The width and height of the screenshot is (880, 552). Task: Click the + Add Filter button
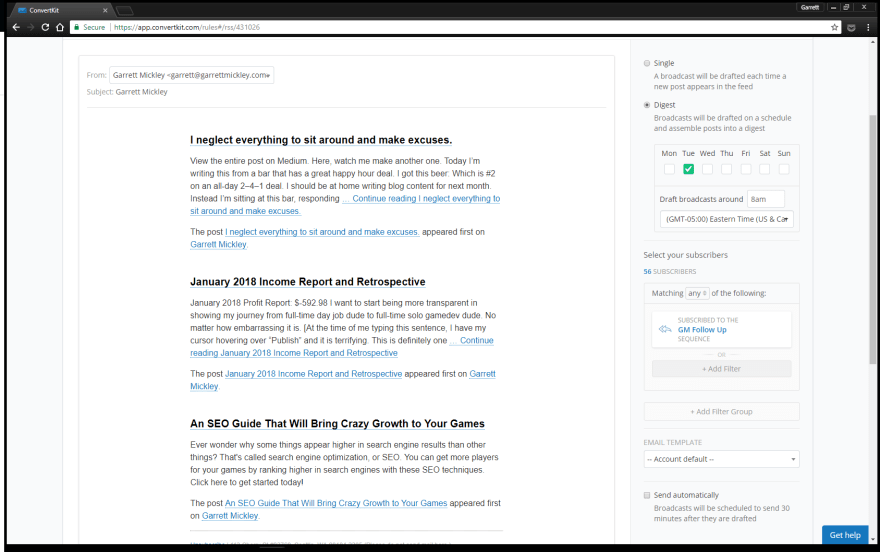(721, 369)
